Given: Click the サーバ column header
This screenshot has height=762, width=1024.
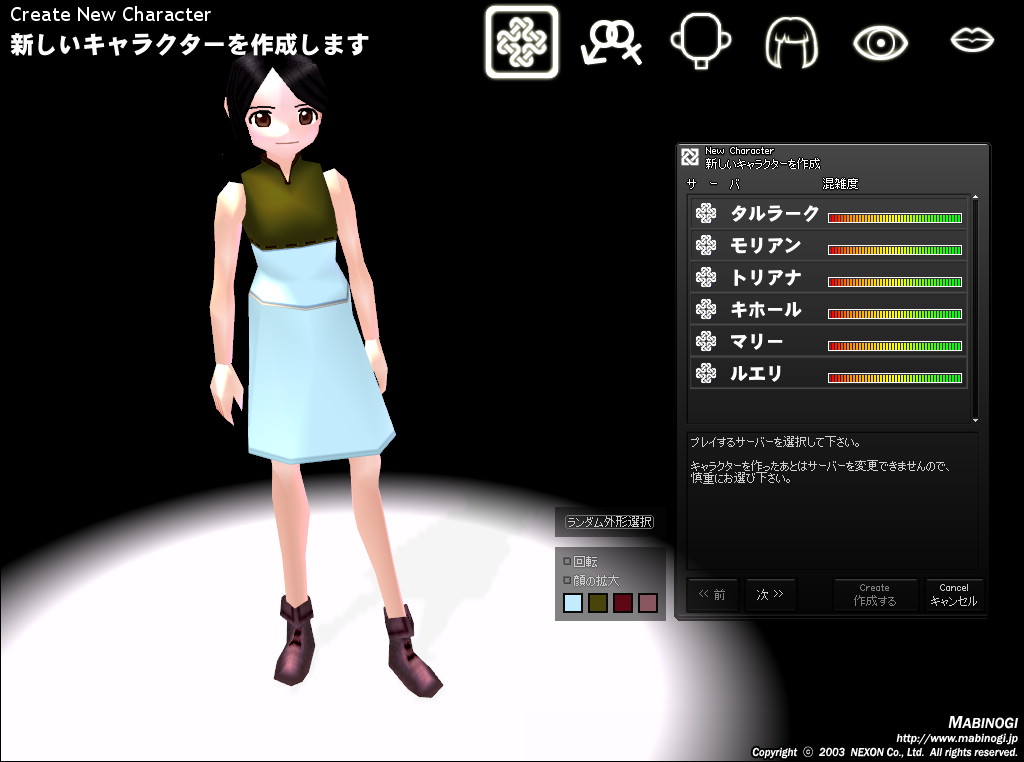Looking at the screenshot, I should coord(714,184).
